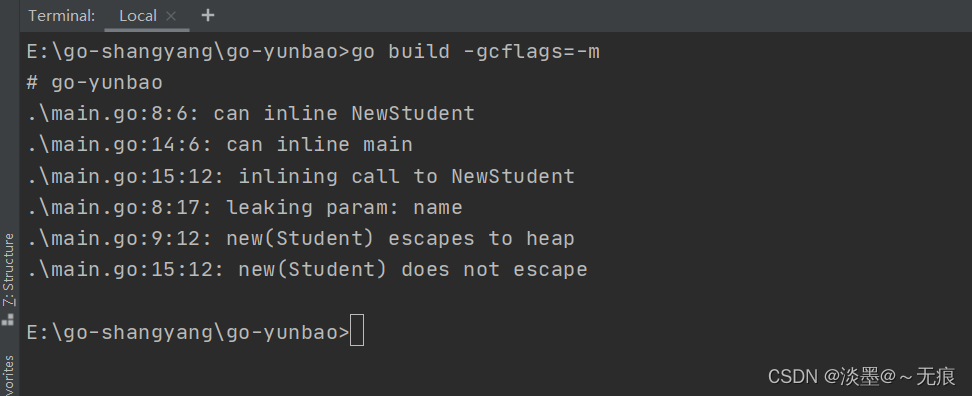
Task: Click the leaking param: name message
Action: 344,207
